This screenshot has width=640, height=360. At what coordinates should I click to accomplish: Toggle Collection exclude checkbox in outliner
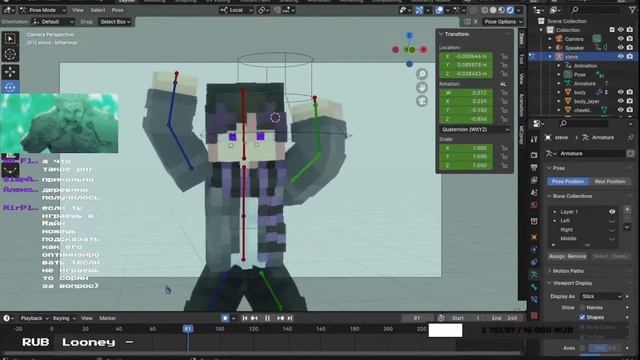click(x=612, y=30)
